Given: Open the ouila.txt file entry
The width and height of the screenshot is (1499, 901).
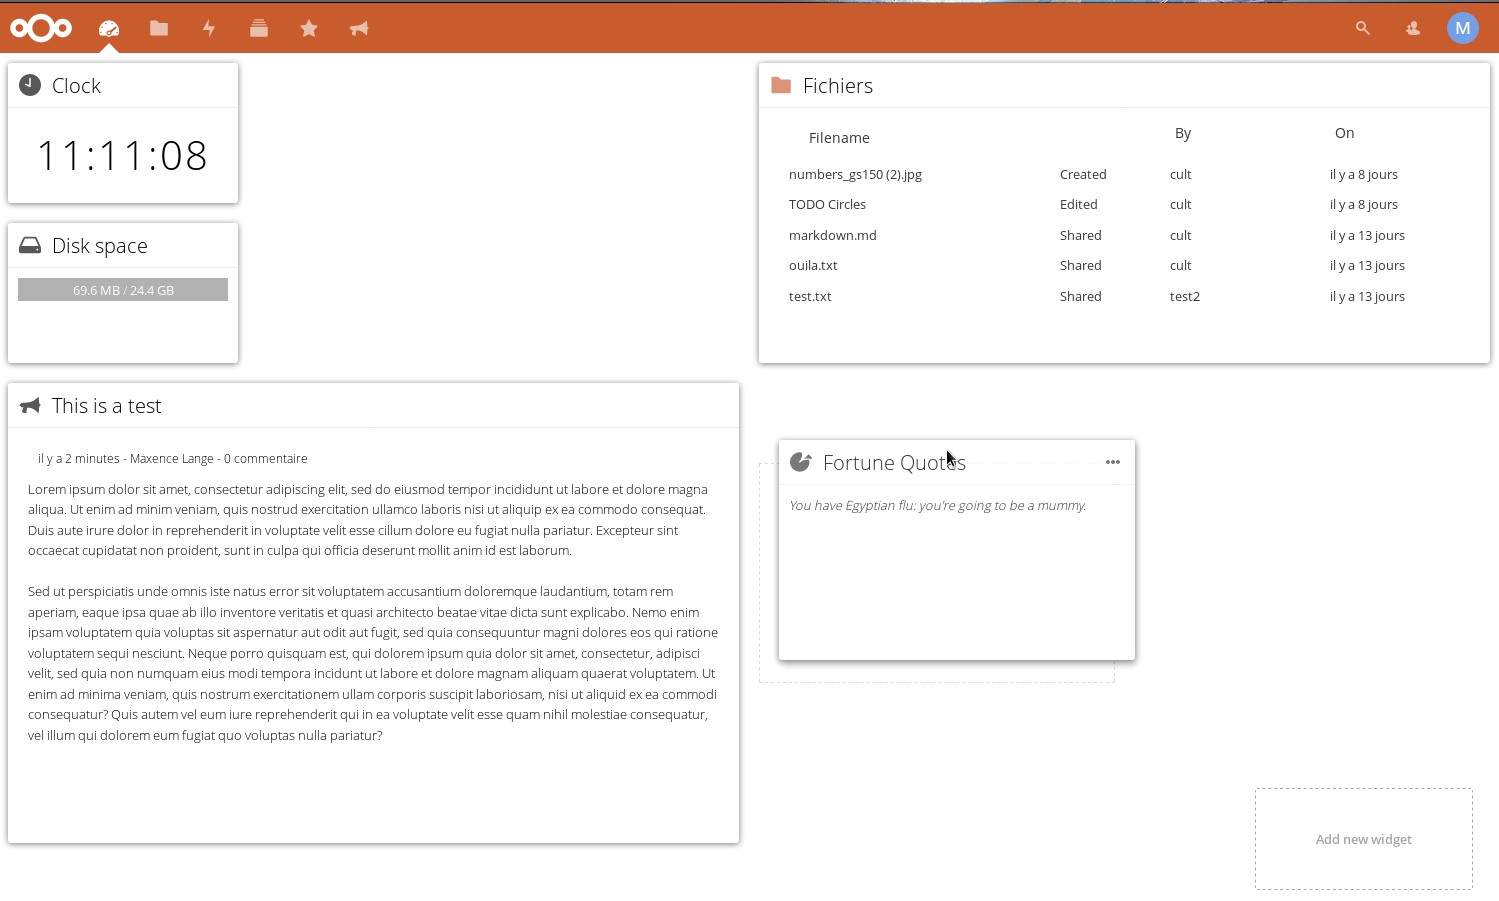Looking at the screenshot, I should pos(813,265).
